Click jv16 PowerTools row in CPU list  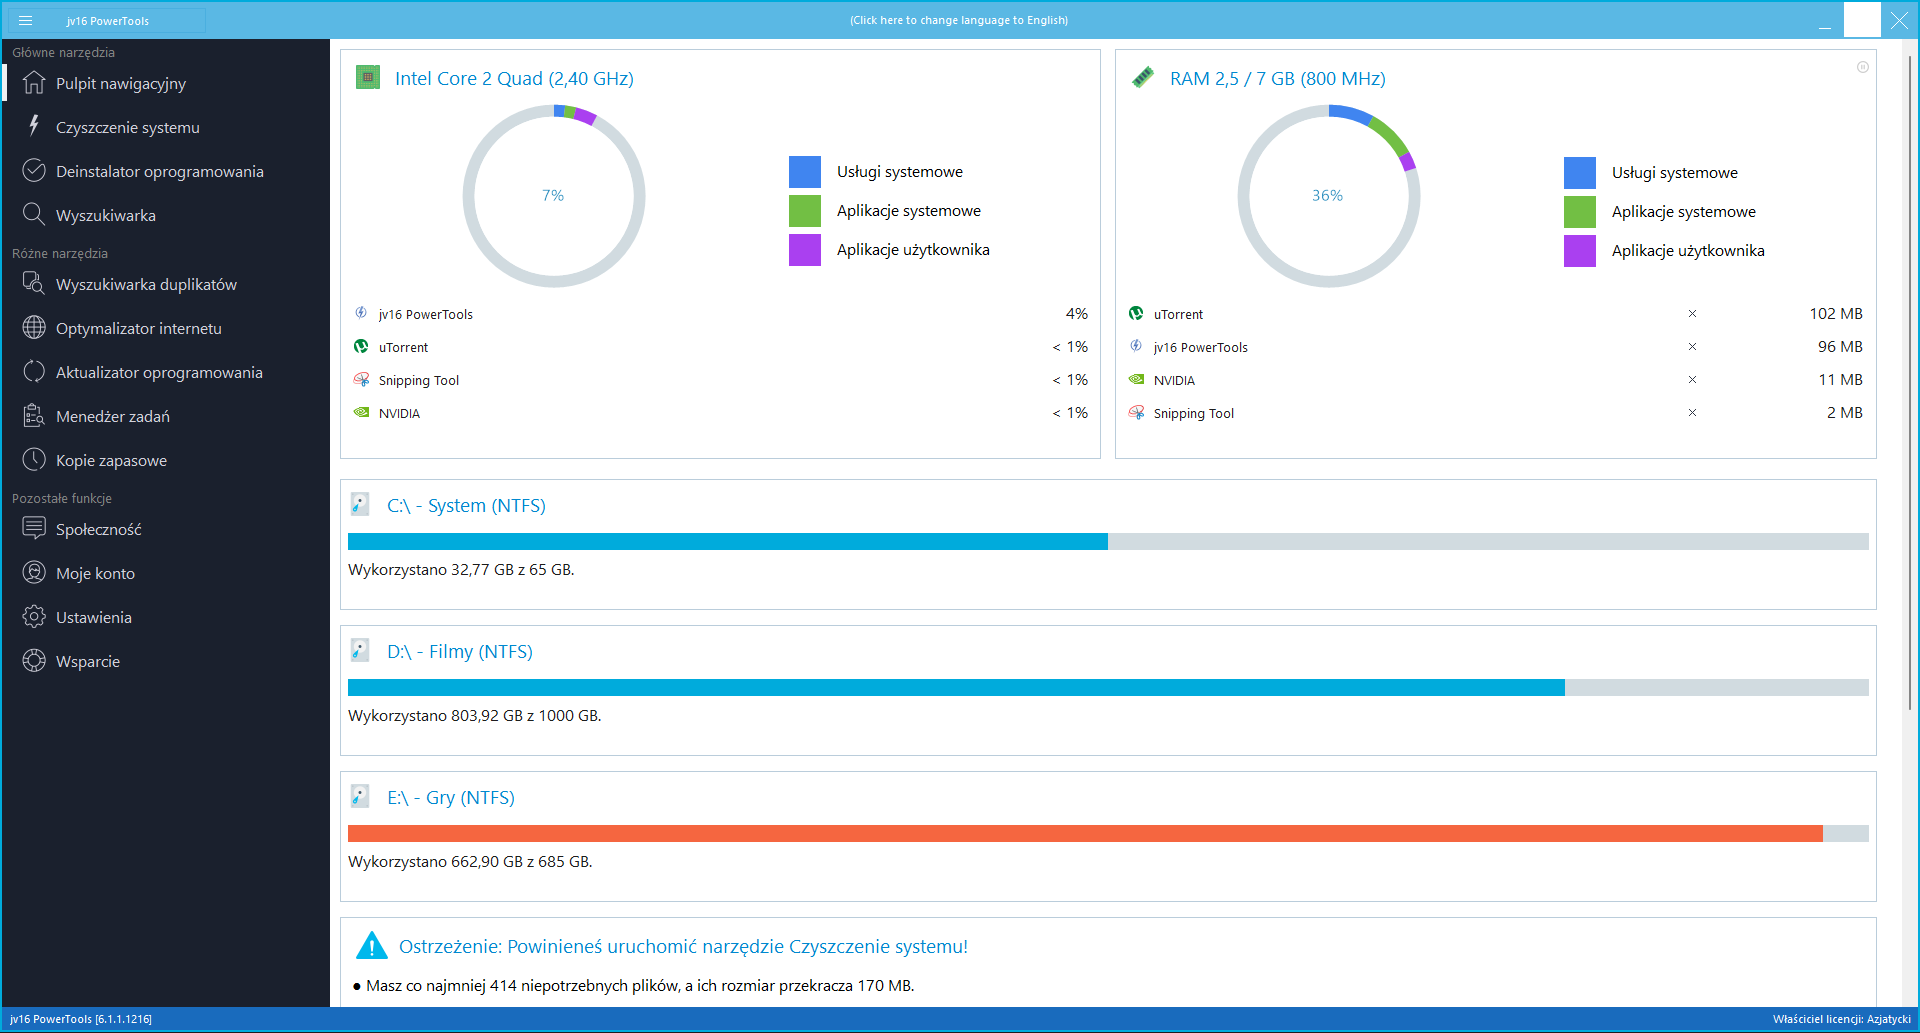(720, 314)
